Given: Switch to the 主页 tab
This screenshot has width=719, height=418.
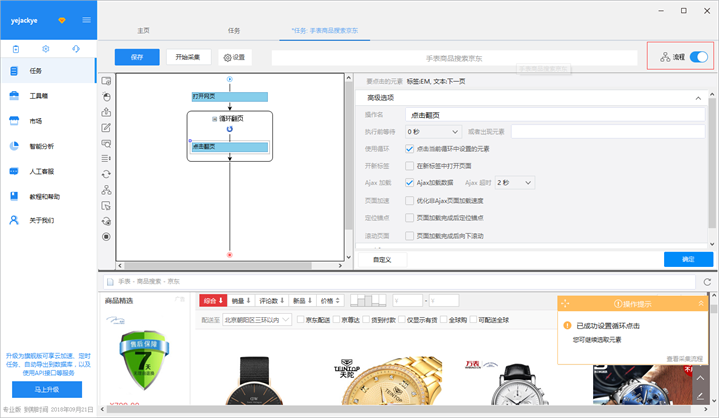Looking at the screenshot, I should (x=144, y=31).
